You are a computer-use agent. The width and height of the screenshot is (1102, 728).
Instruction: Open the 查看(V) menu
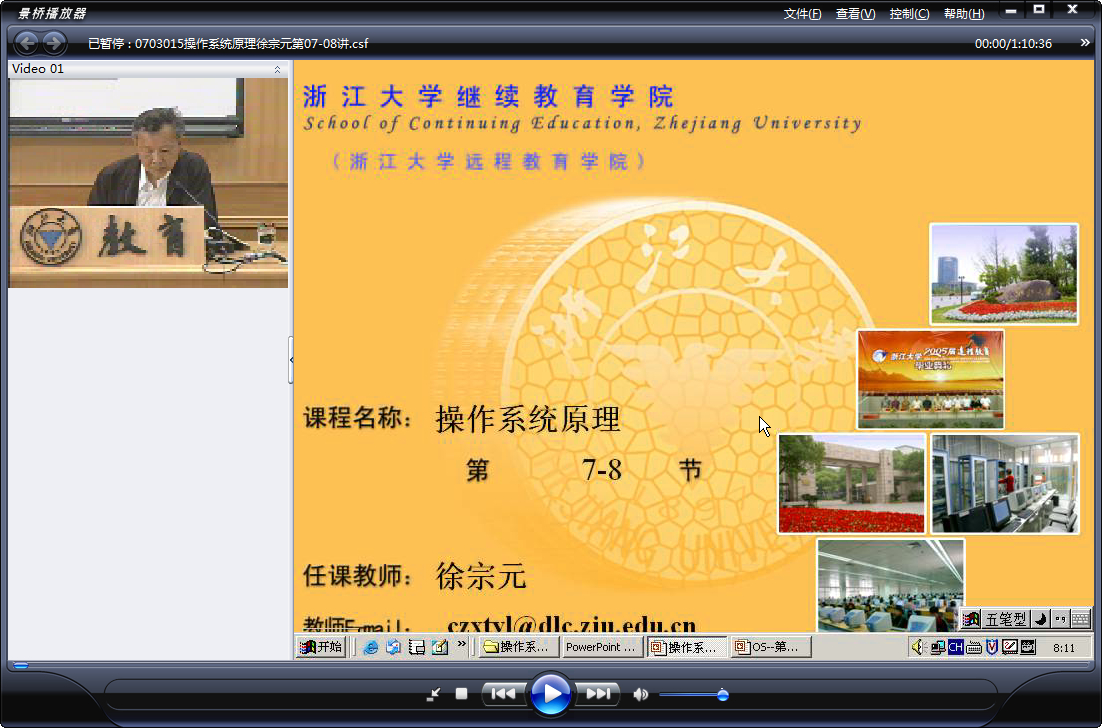point(855,14)
